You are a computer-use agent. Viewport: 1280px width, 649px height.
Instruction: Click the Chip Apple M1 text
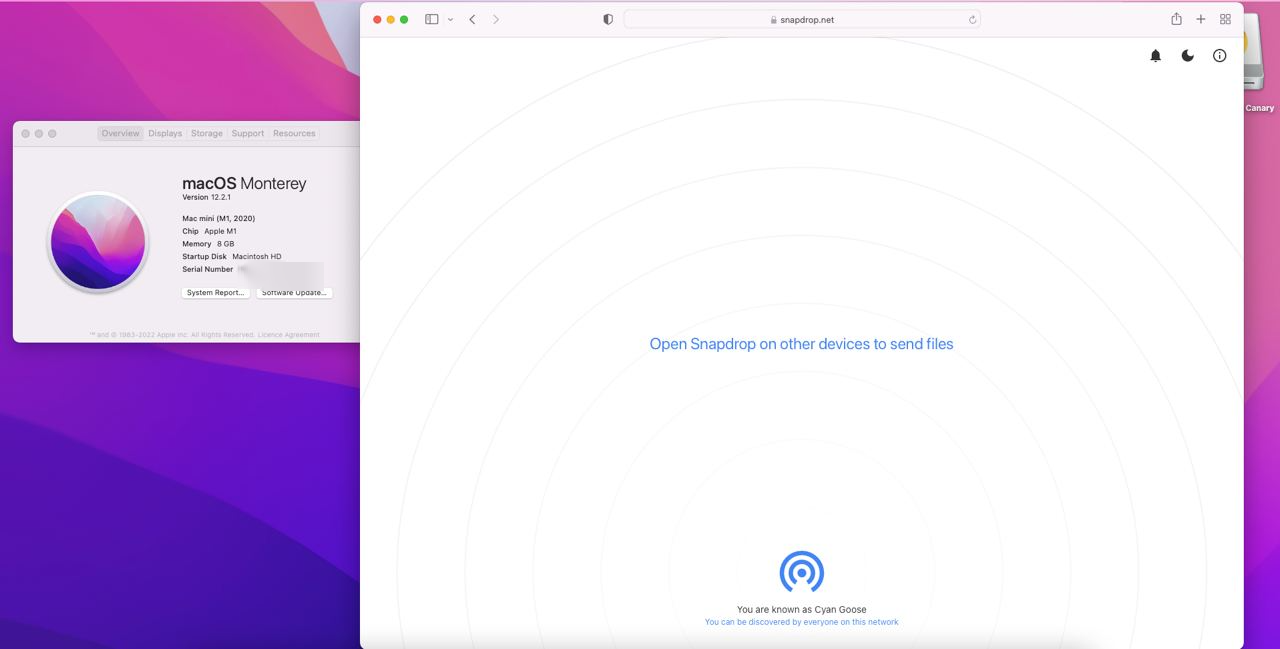coord(210,231)
